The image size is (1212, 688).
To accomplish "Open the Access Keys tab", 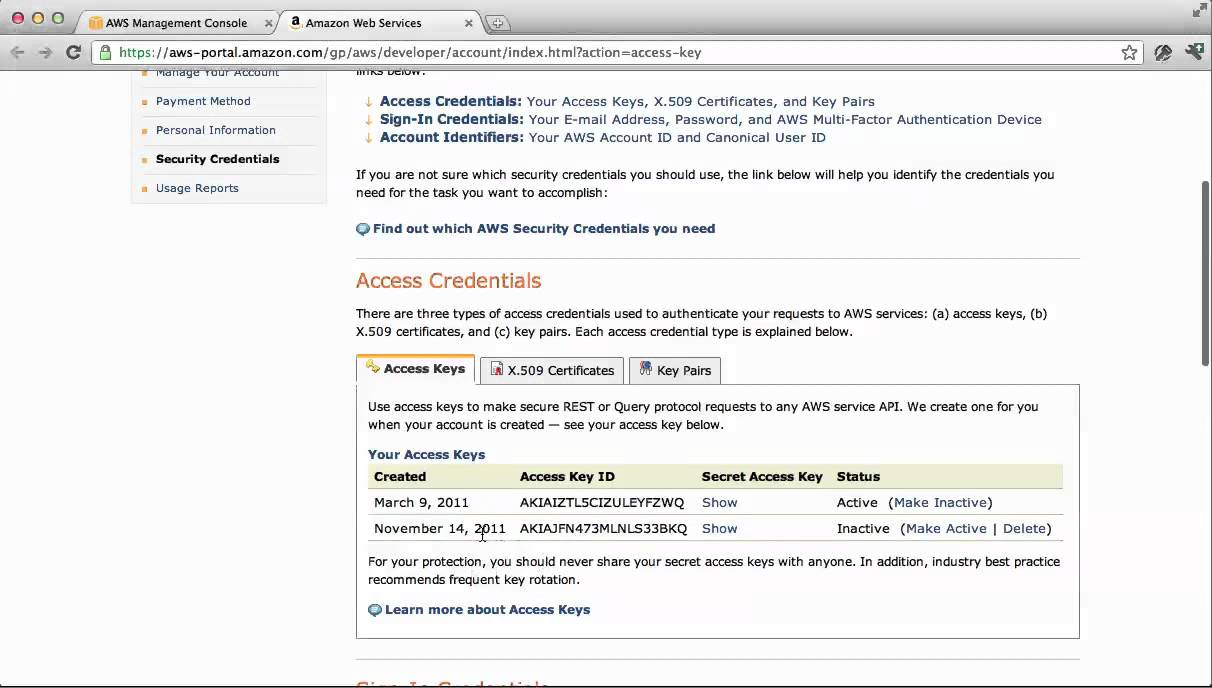I will pos(415,368).
